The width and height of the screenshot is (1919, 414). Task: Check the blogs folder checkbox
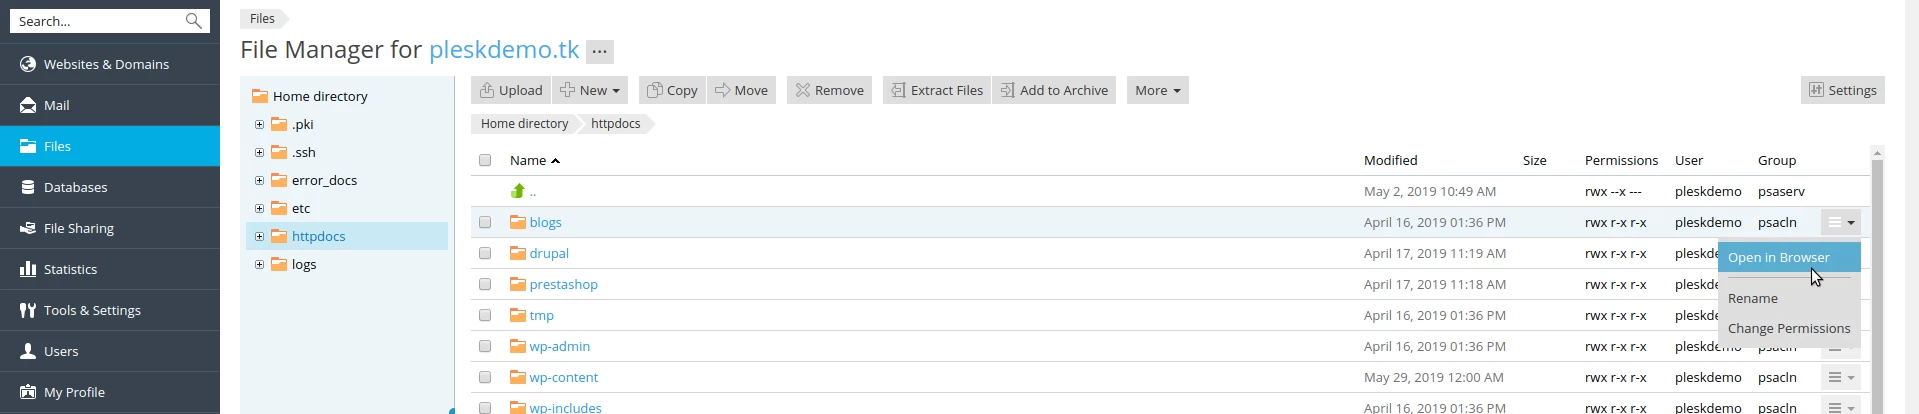[x=485, y=222]
